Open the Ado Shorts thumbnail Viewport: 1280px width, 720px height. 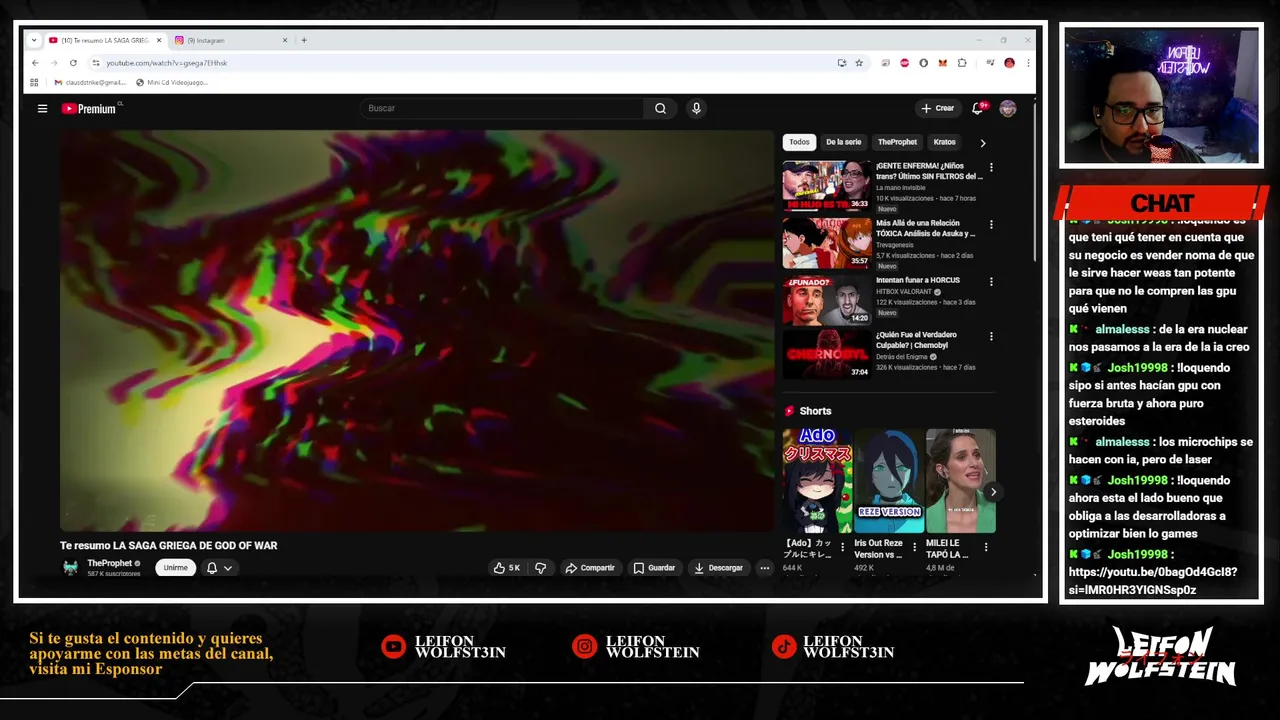[x=817, y=481]
